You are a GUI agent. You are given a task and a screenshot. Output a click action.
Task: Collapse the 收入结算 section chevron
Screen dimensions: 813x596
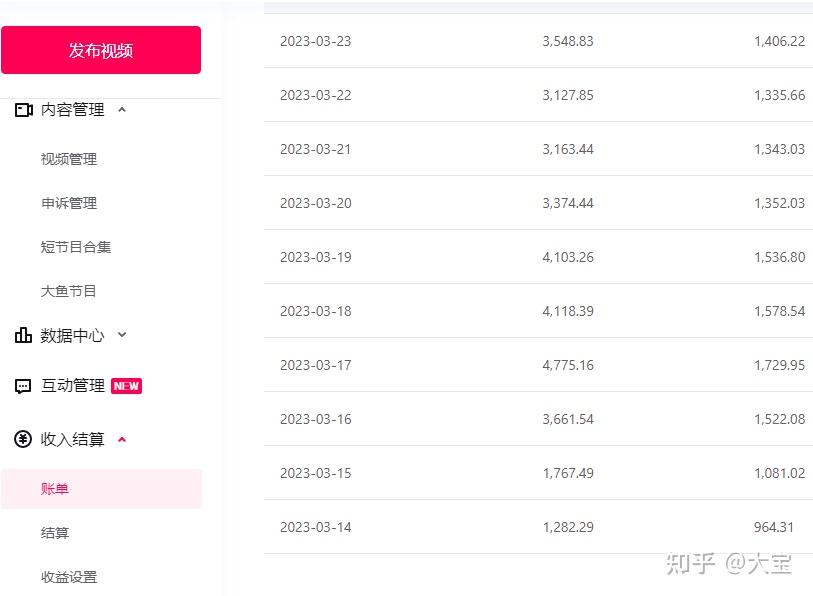tap(122, 440)
